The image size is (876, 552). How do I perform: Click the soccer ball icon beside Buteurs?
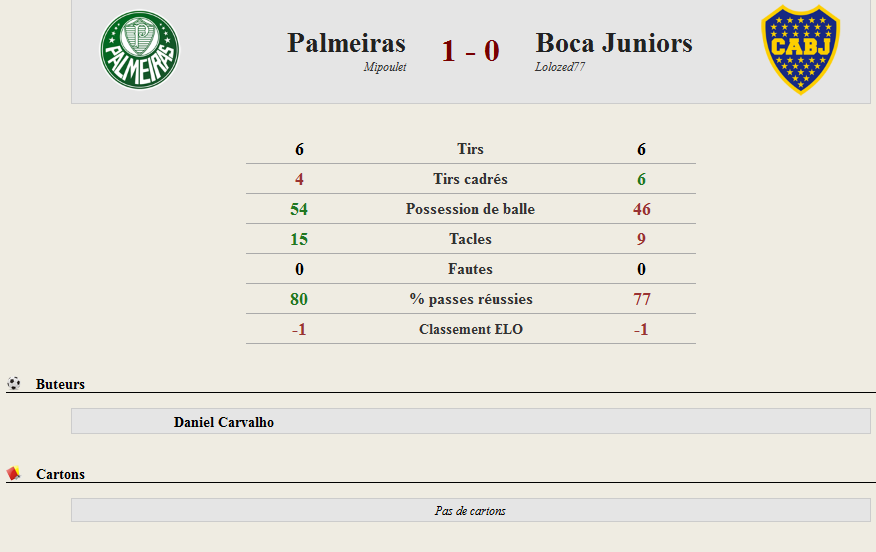coord(14,383)
